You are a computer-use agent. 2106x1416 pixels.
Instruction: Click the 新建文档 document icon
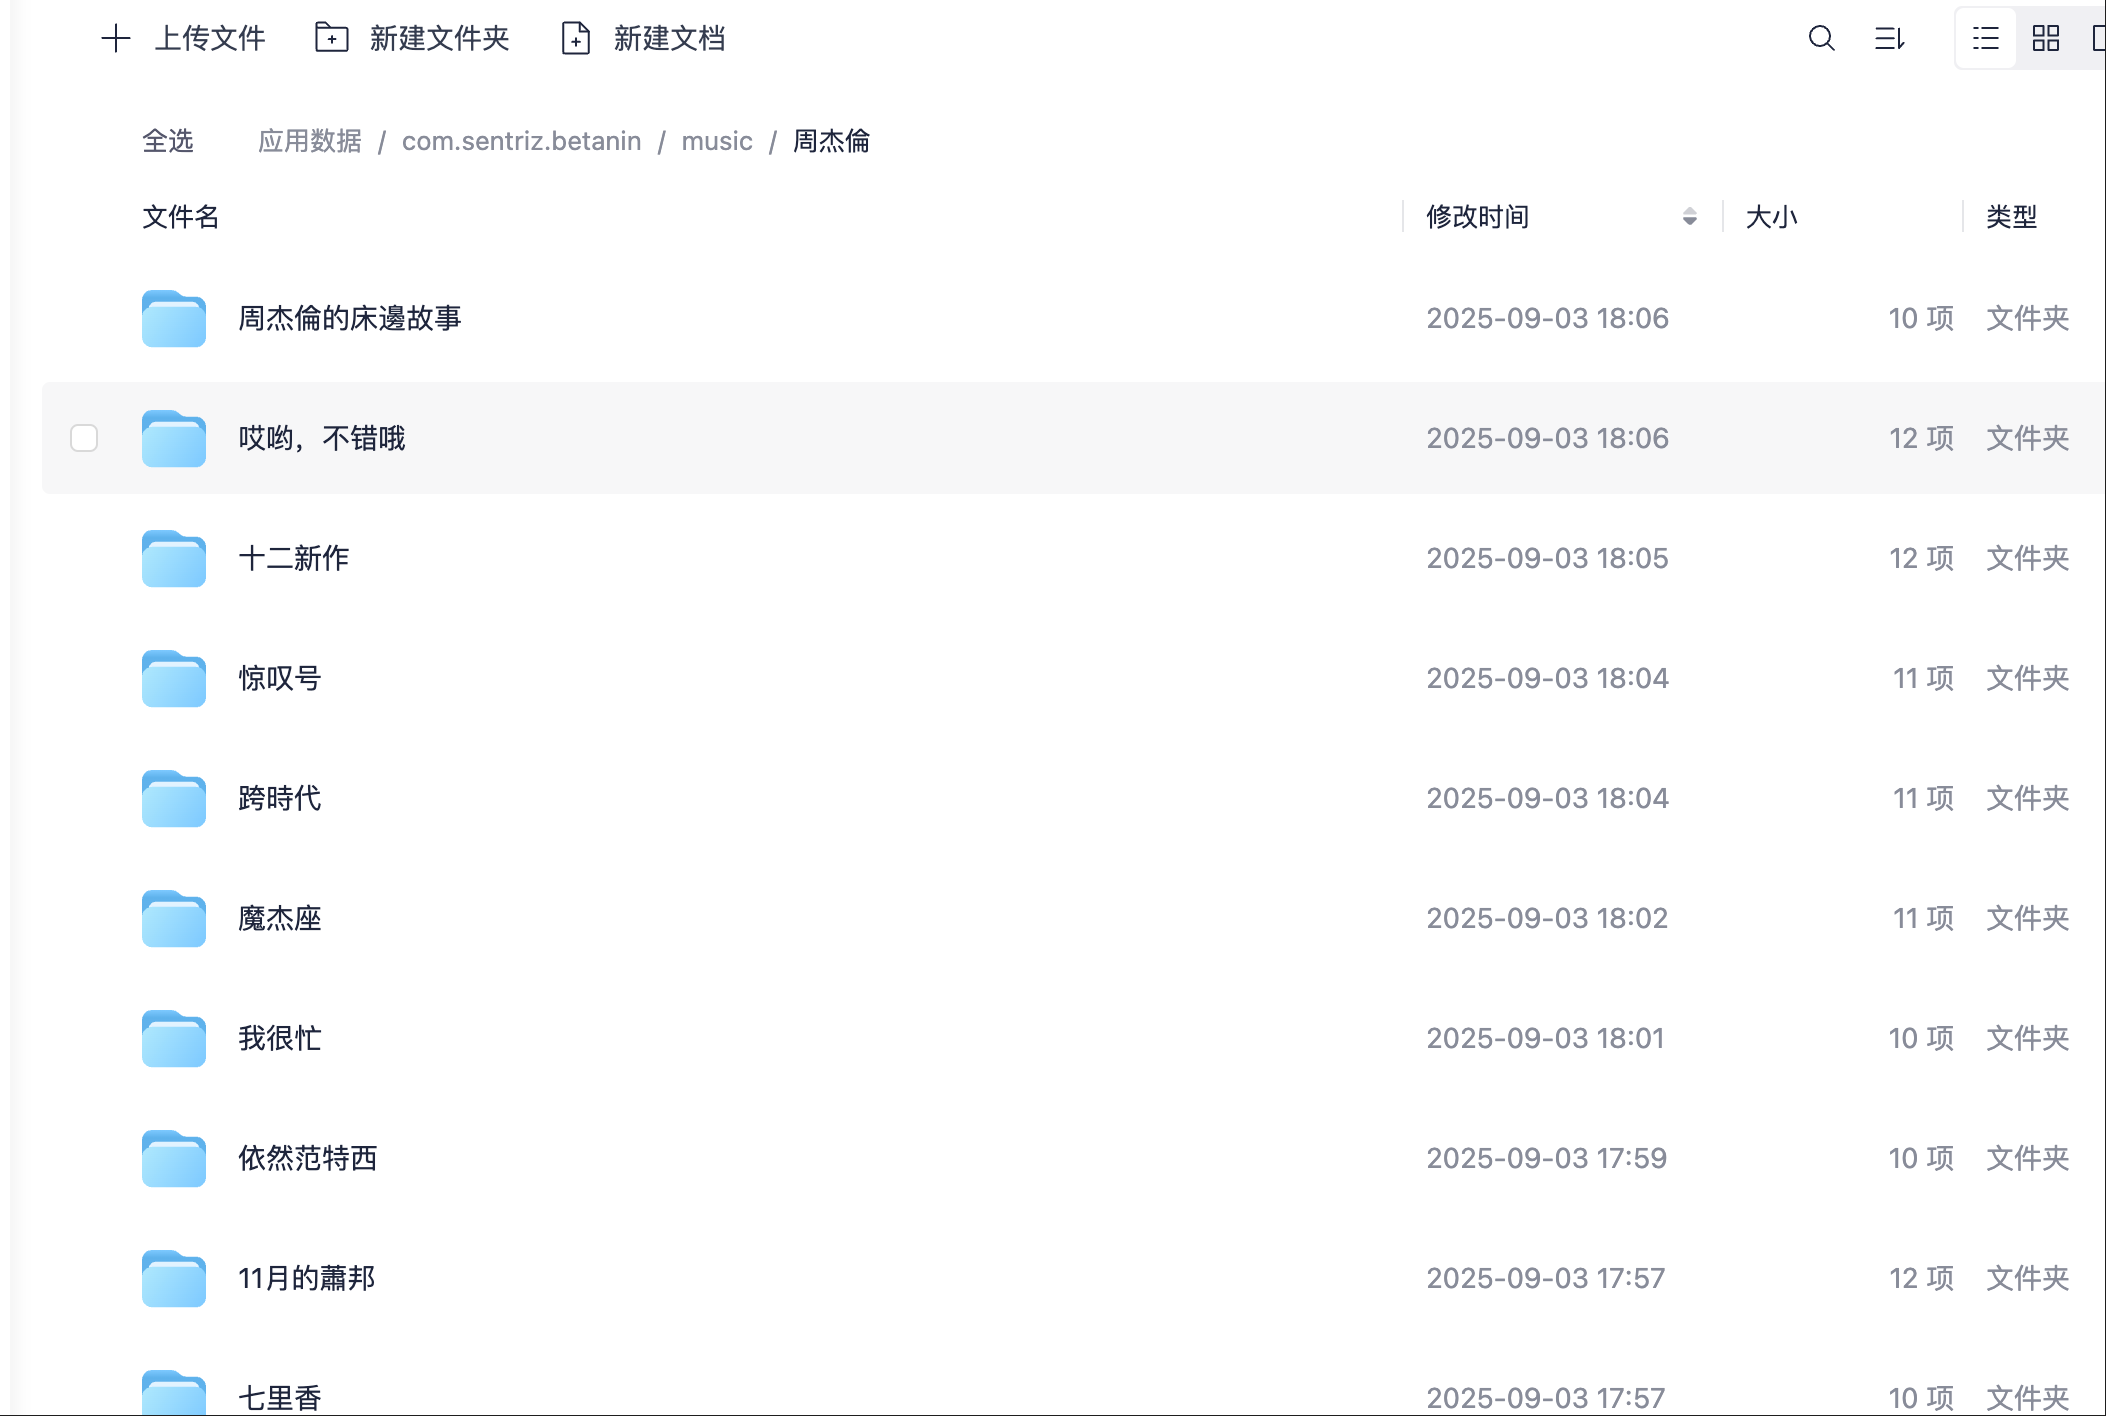click(x=576, y=38)
